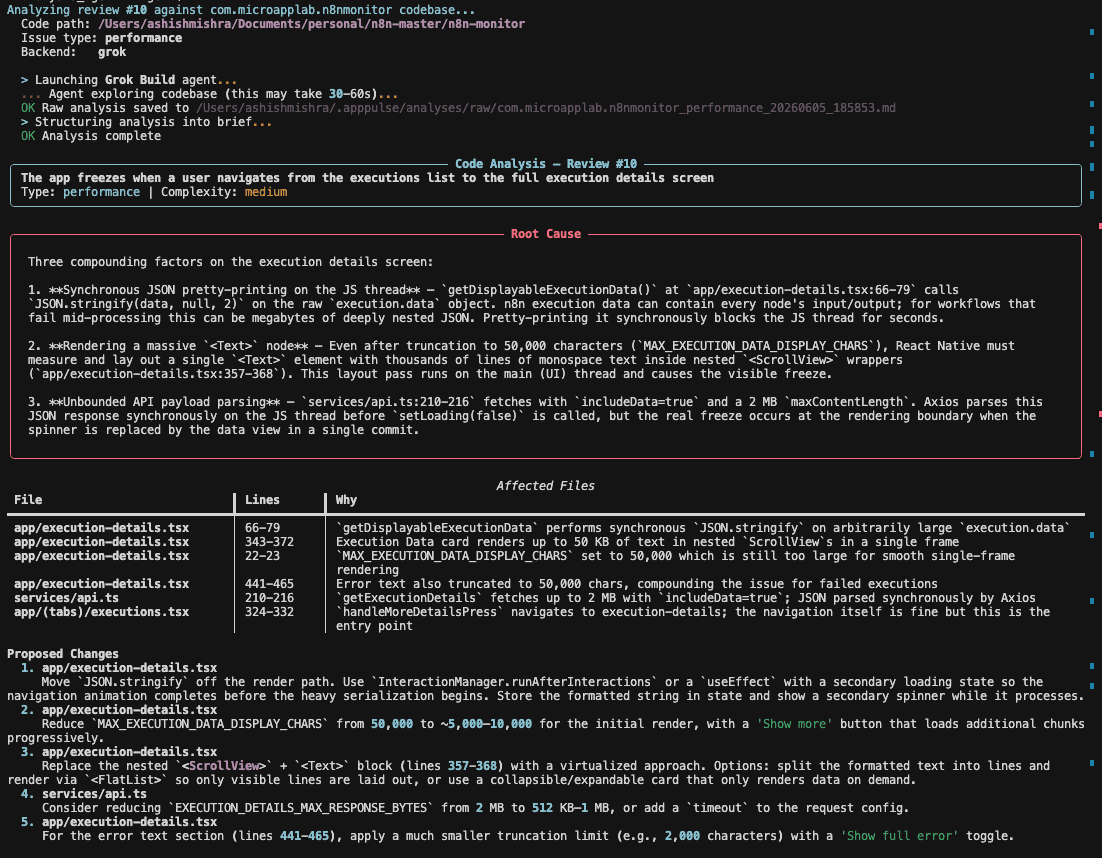Click the 'Why' column header
1102x858 pixels.
click(x=346, y=500)
